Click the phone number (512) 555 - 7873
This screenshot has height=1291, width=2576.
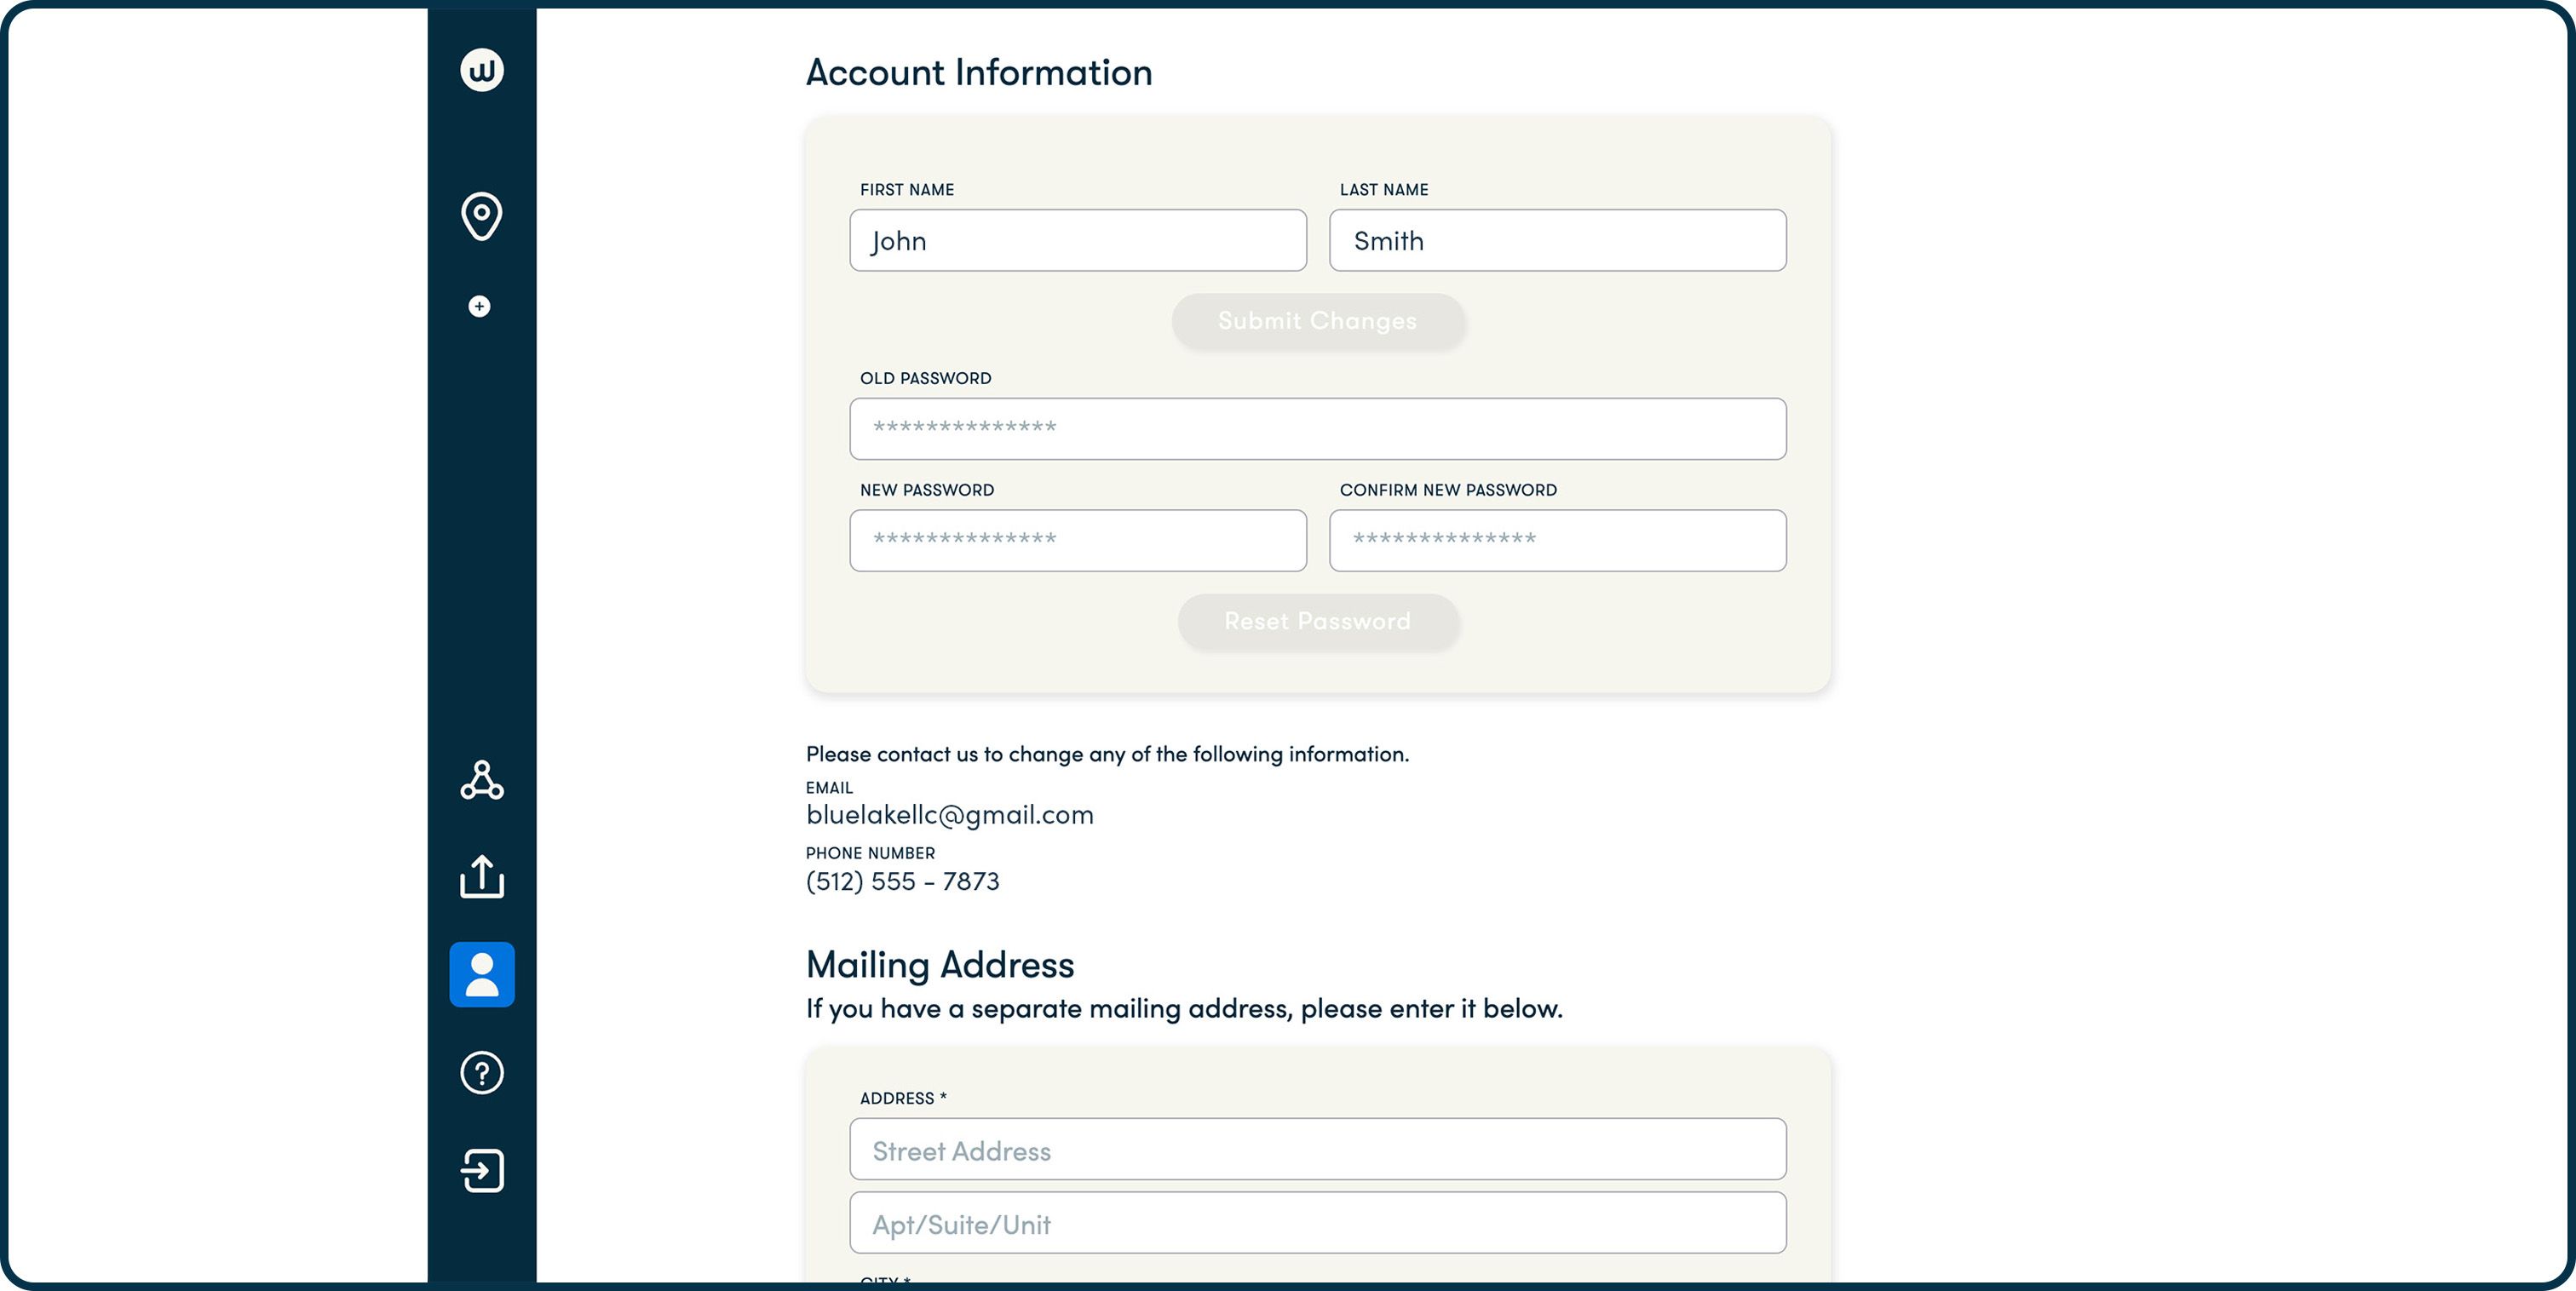click(903, 881)
